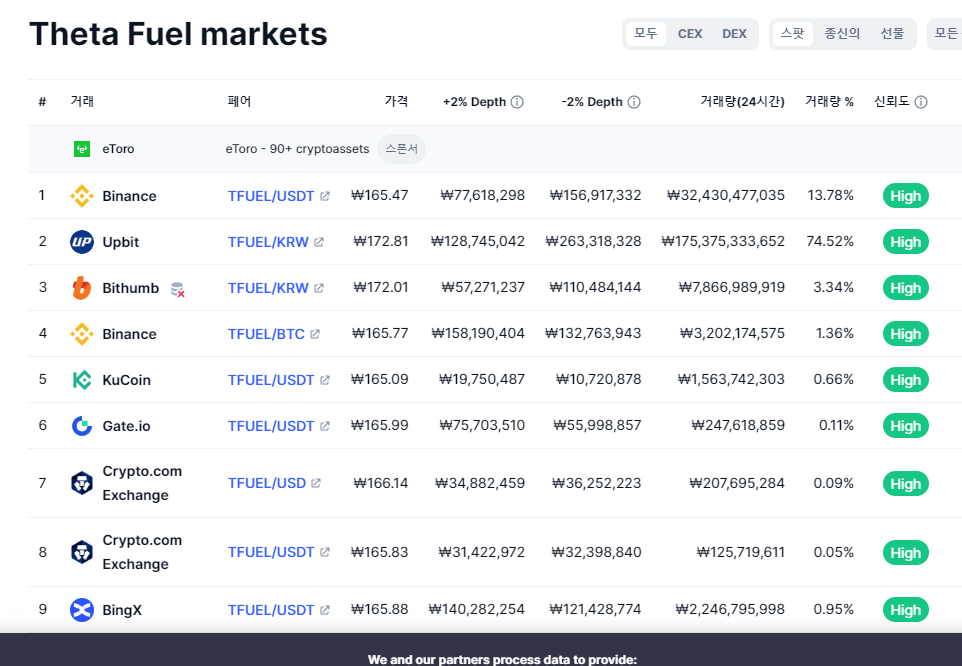The height and width of the screenshot is (666, 962).
Task: Click the Gate.io exchange name
Action: (x=126, y=426)
